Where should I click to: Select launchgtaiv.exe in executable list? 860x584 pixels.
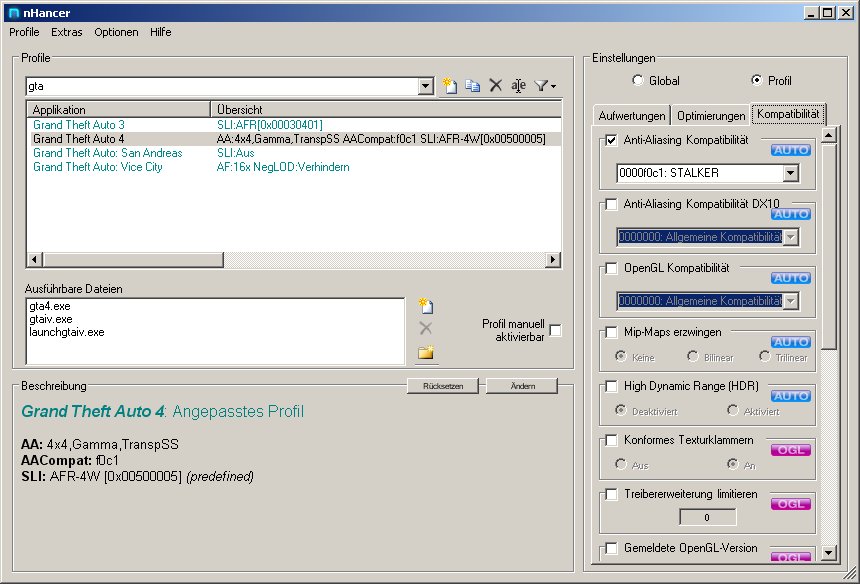[66, 332]
